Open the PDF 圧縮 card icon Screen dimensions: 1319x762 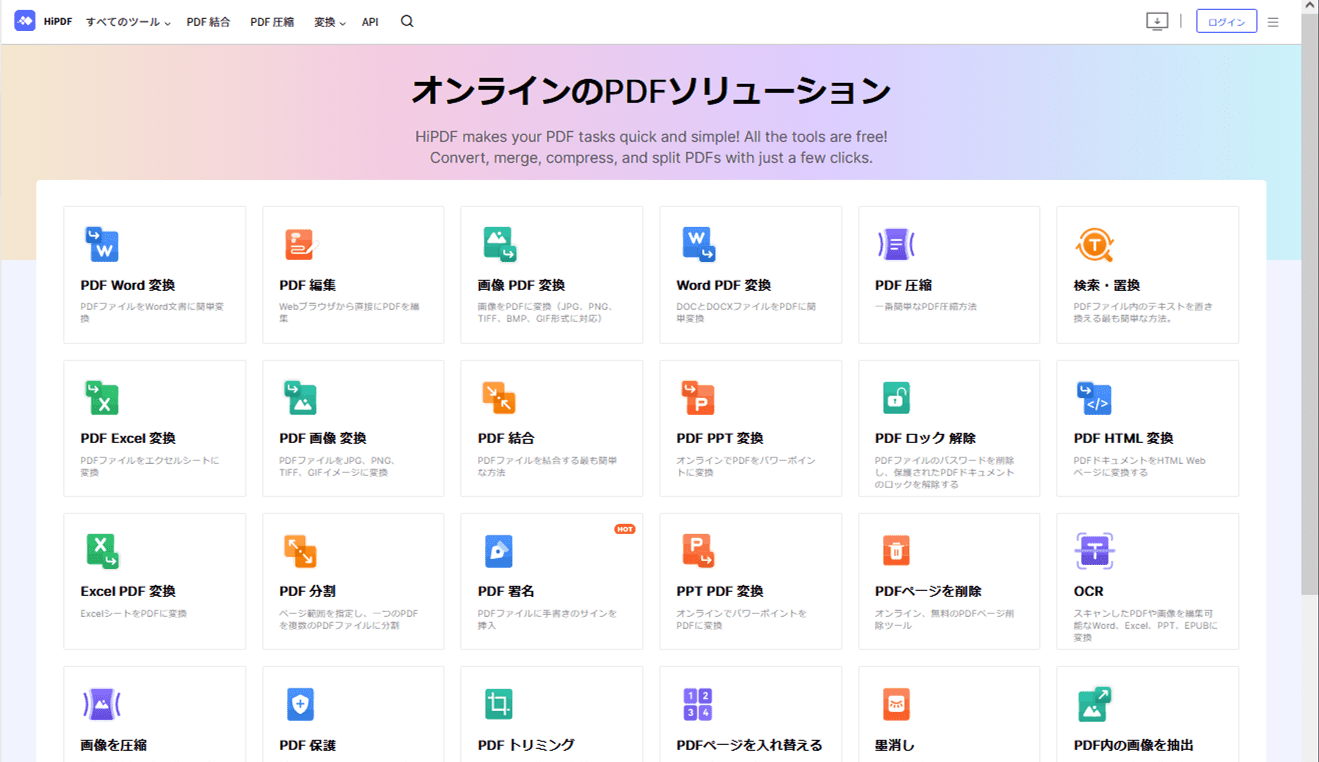coord(896,244)
